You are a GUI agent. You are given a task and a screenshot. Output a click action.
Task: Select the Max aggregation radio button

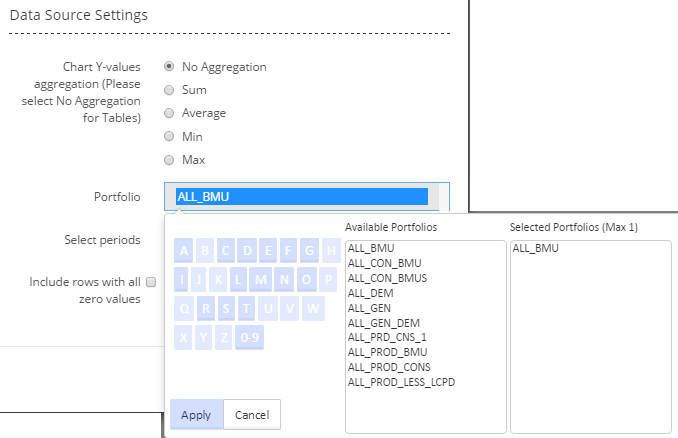point(169,159)
